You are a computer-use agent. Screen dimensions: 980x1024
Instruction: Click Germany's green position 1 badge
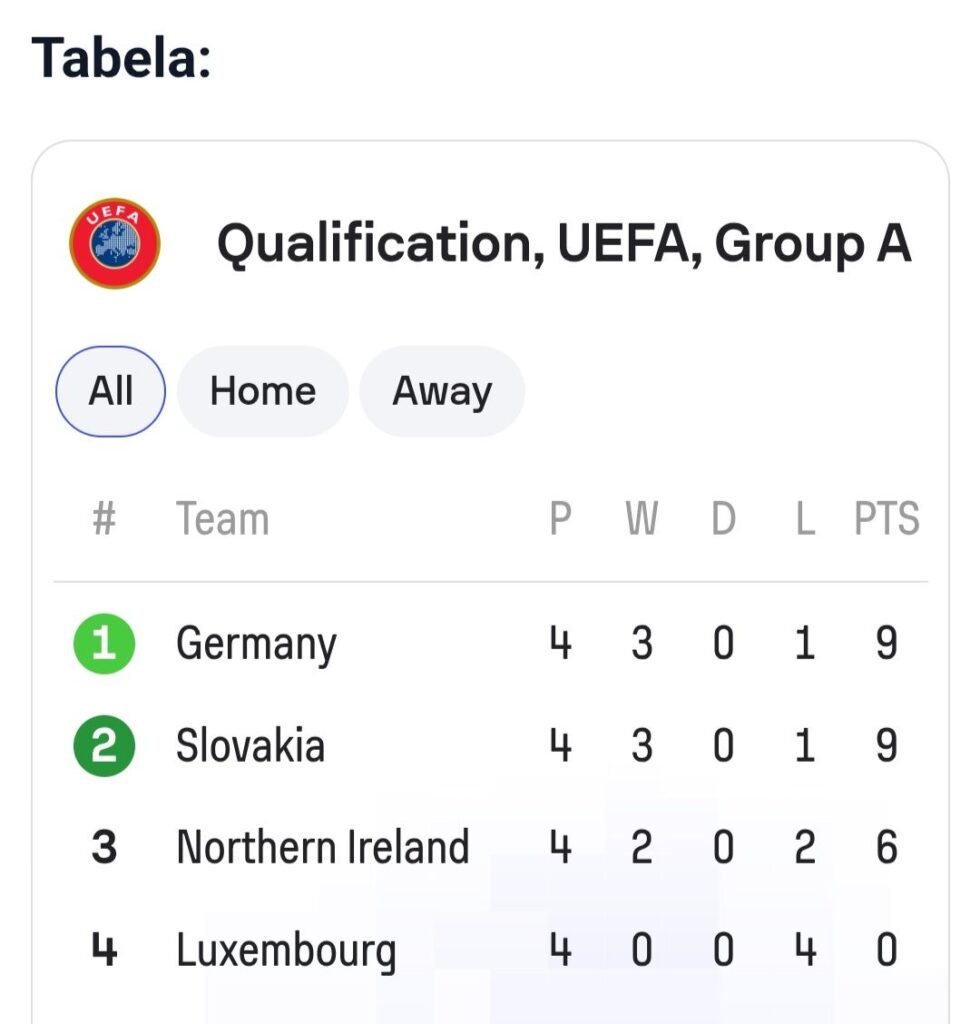104,643
